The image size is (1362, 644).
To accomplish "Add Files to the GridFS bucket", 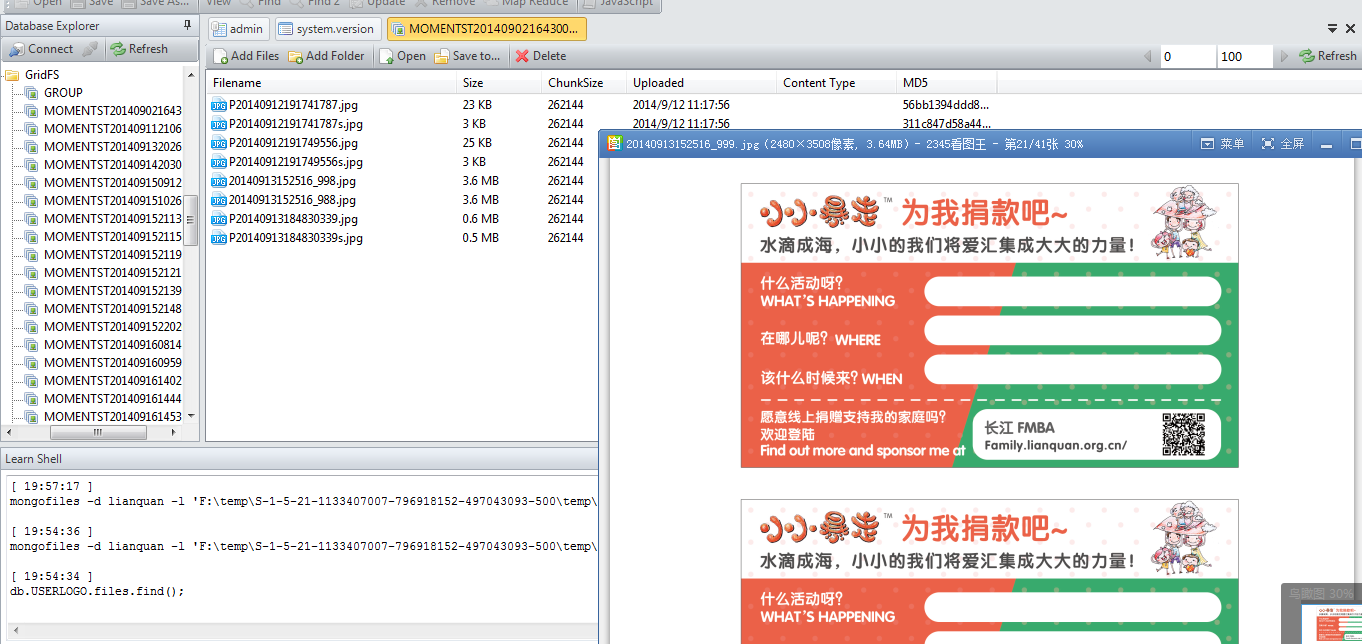I will tap(246, 56).
